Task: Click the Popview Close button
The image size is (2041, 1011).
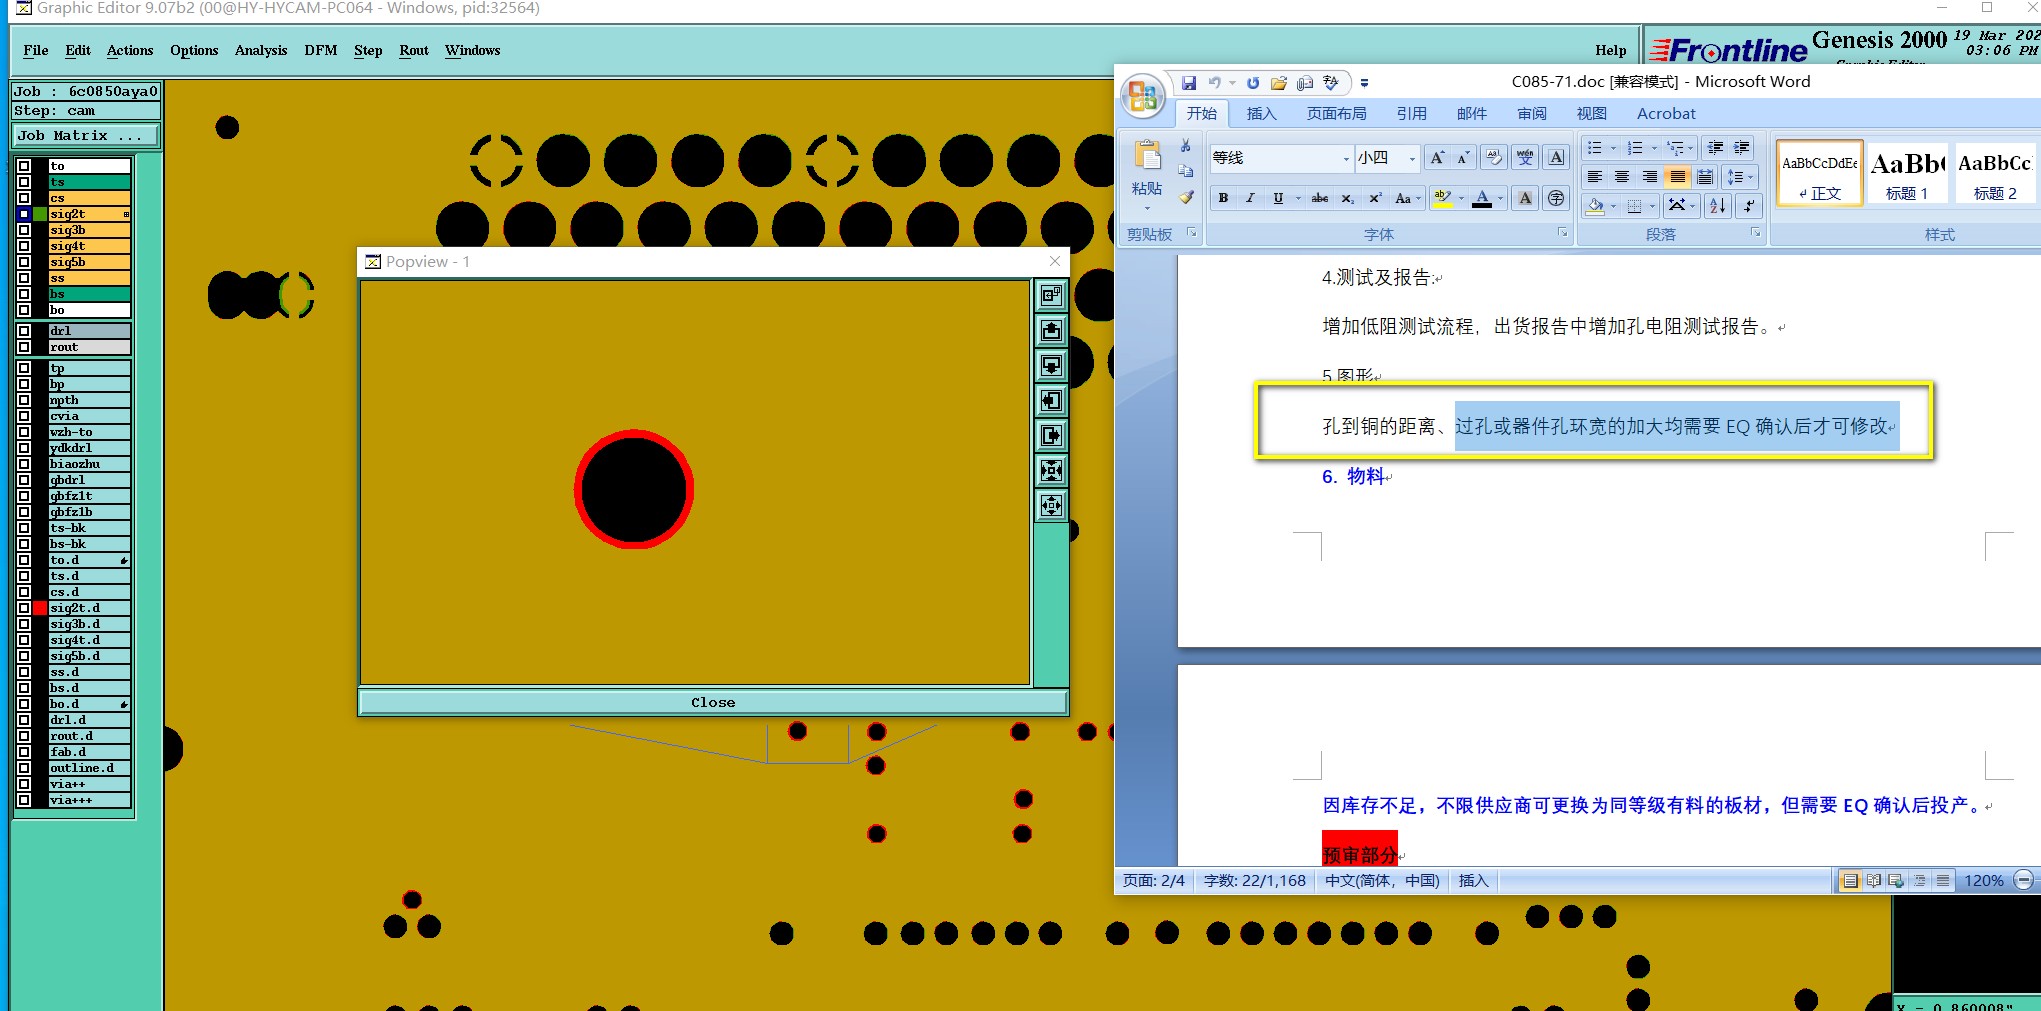Action: pyautogui.click(x=713, y=702)
